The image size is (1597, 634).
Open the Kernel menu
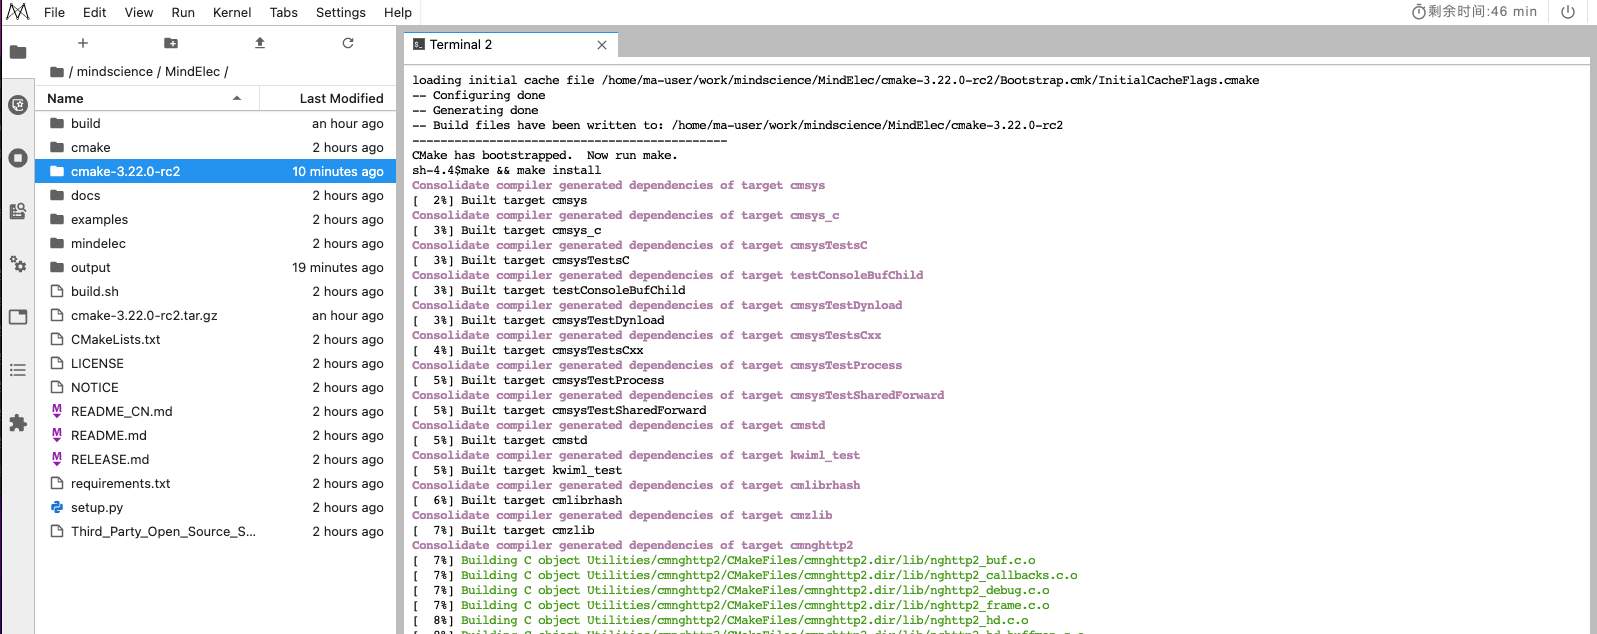232,12
